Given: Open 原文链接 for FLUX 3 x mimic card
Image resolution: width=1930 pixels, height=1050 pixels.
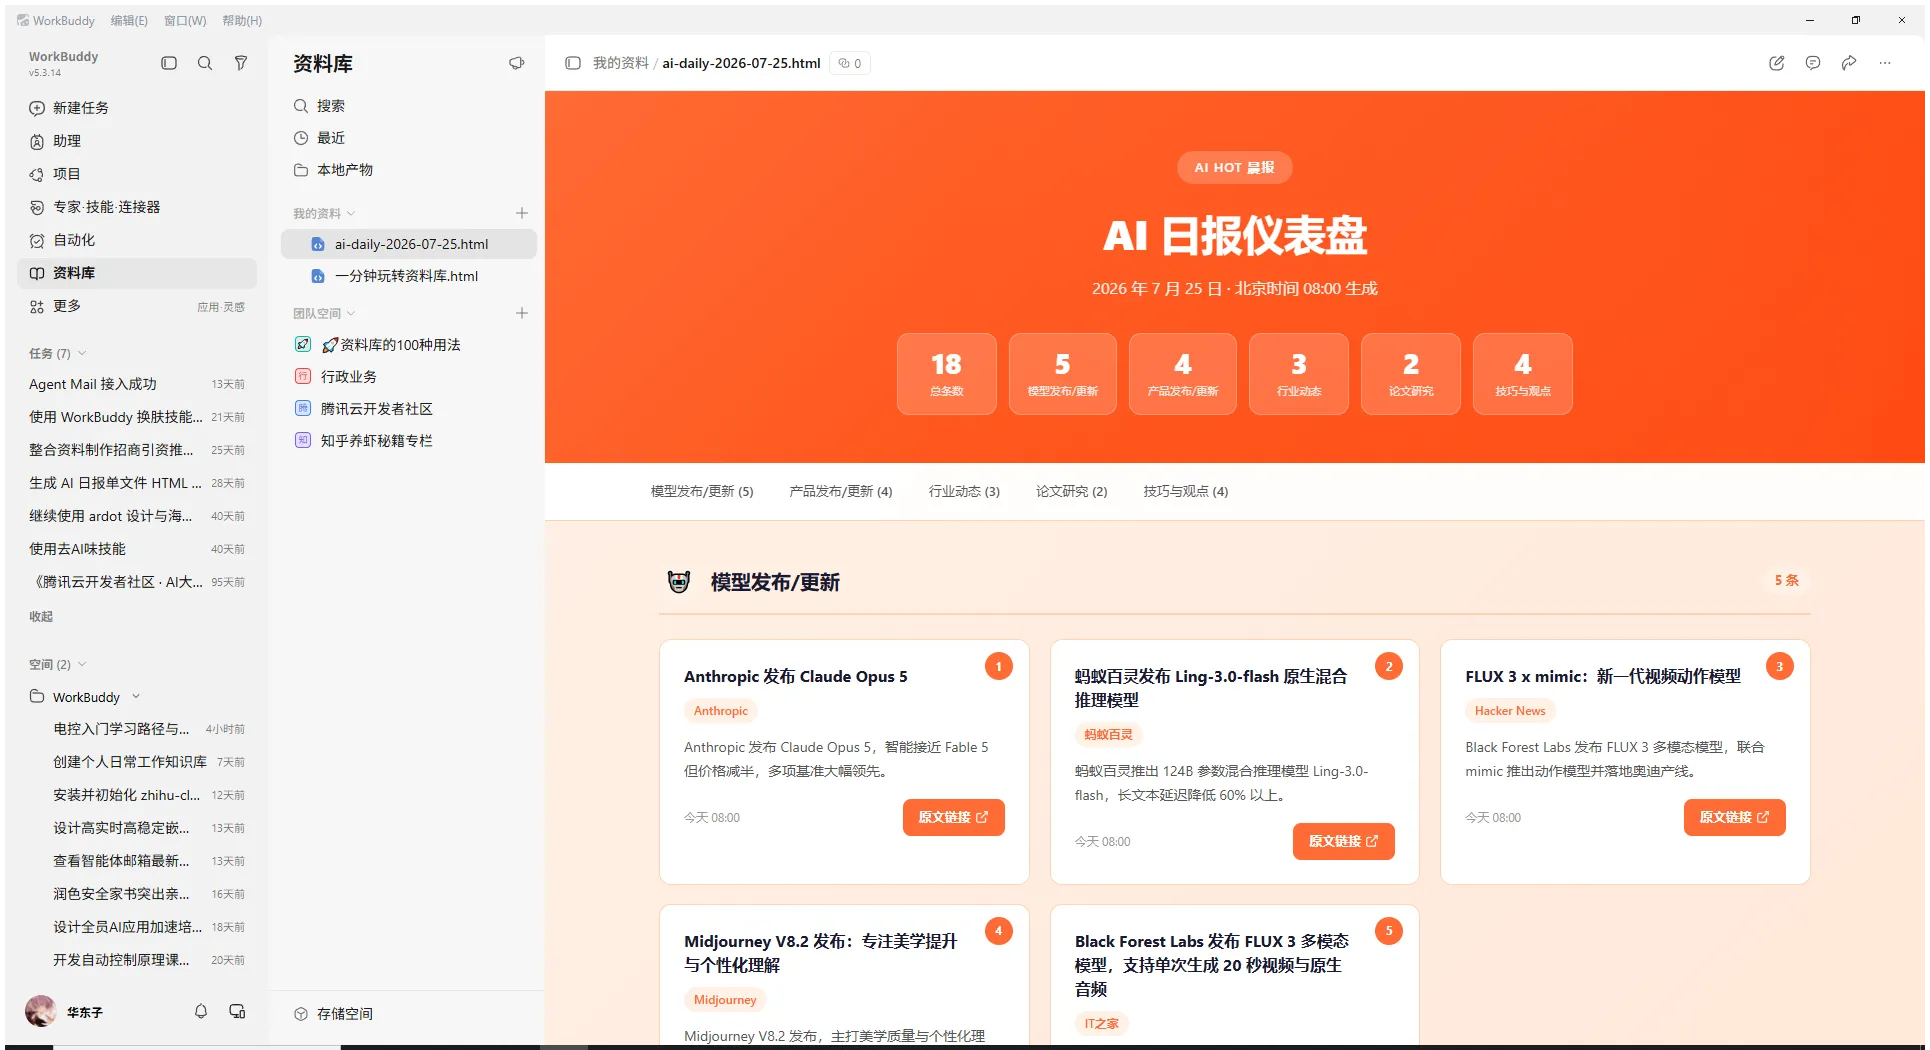Looking at the screenshot, I should click(1735, 817).
